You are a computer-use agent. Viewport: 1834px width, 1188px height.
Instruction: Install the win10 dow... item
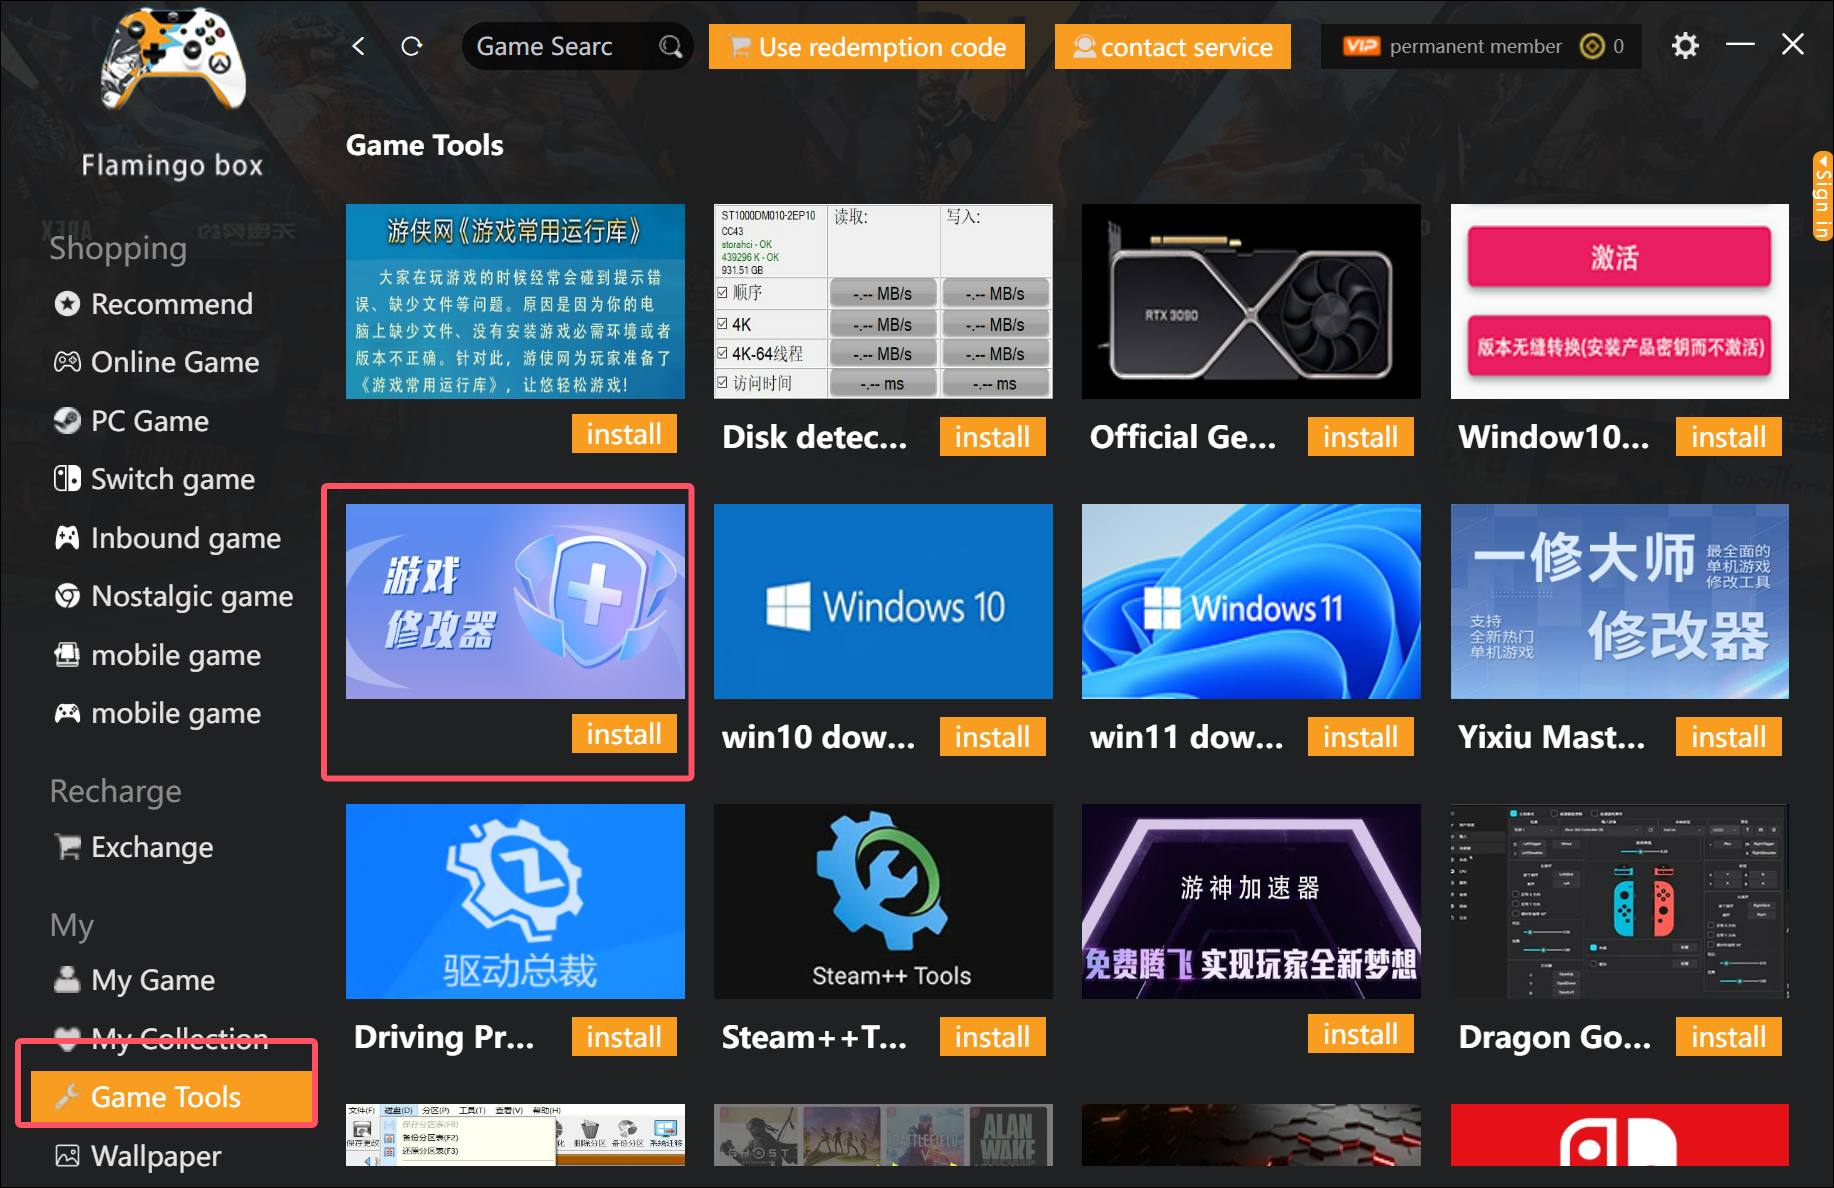click(992, 737)
